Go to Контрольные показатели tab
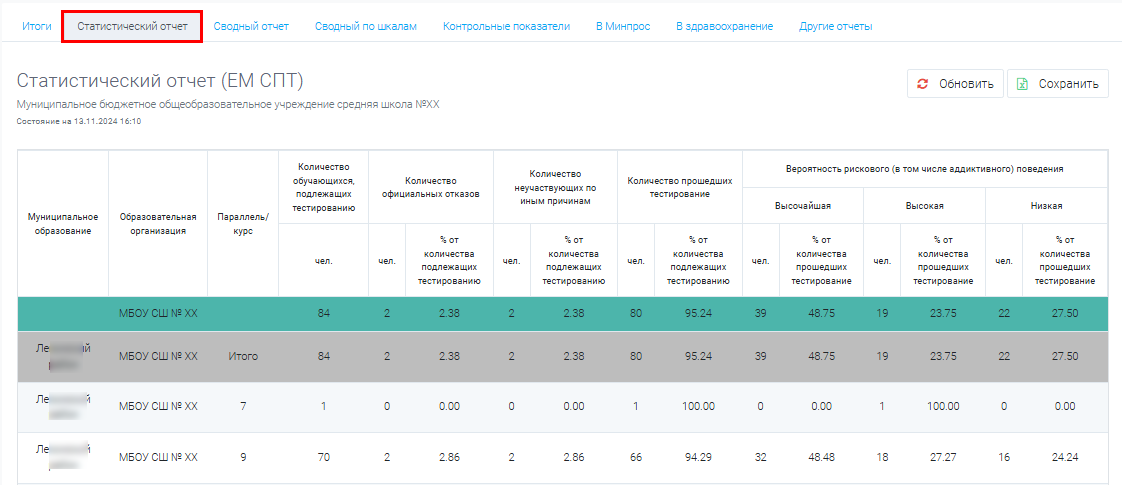The width and height of the screenshot is (1122, 485). [x=507, y=26]
